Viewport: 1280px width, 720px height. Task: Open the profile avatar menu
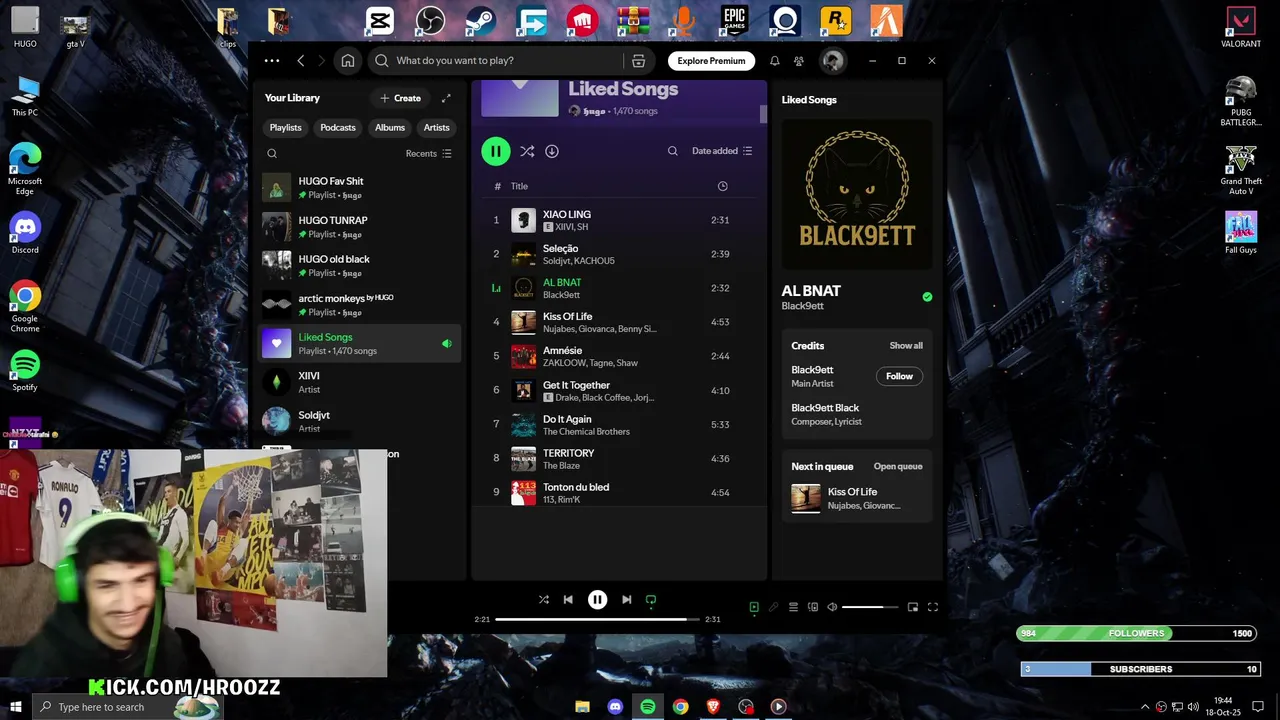pyautogui.click(x=833, y=61)
